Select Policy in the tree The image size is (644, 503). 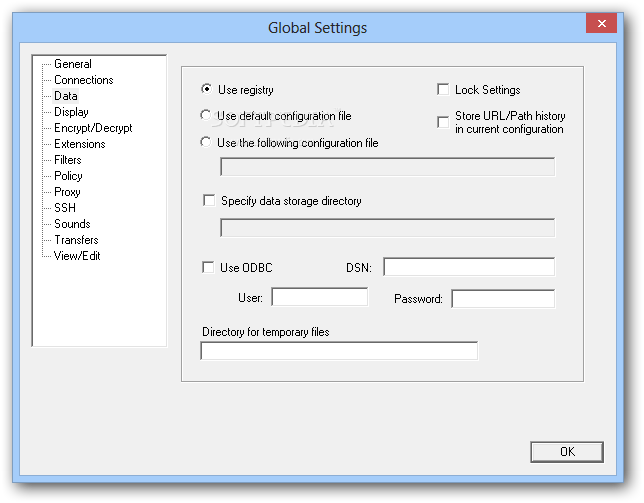(x=68, y=176)
